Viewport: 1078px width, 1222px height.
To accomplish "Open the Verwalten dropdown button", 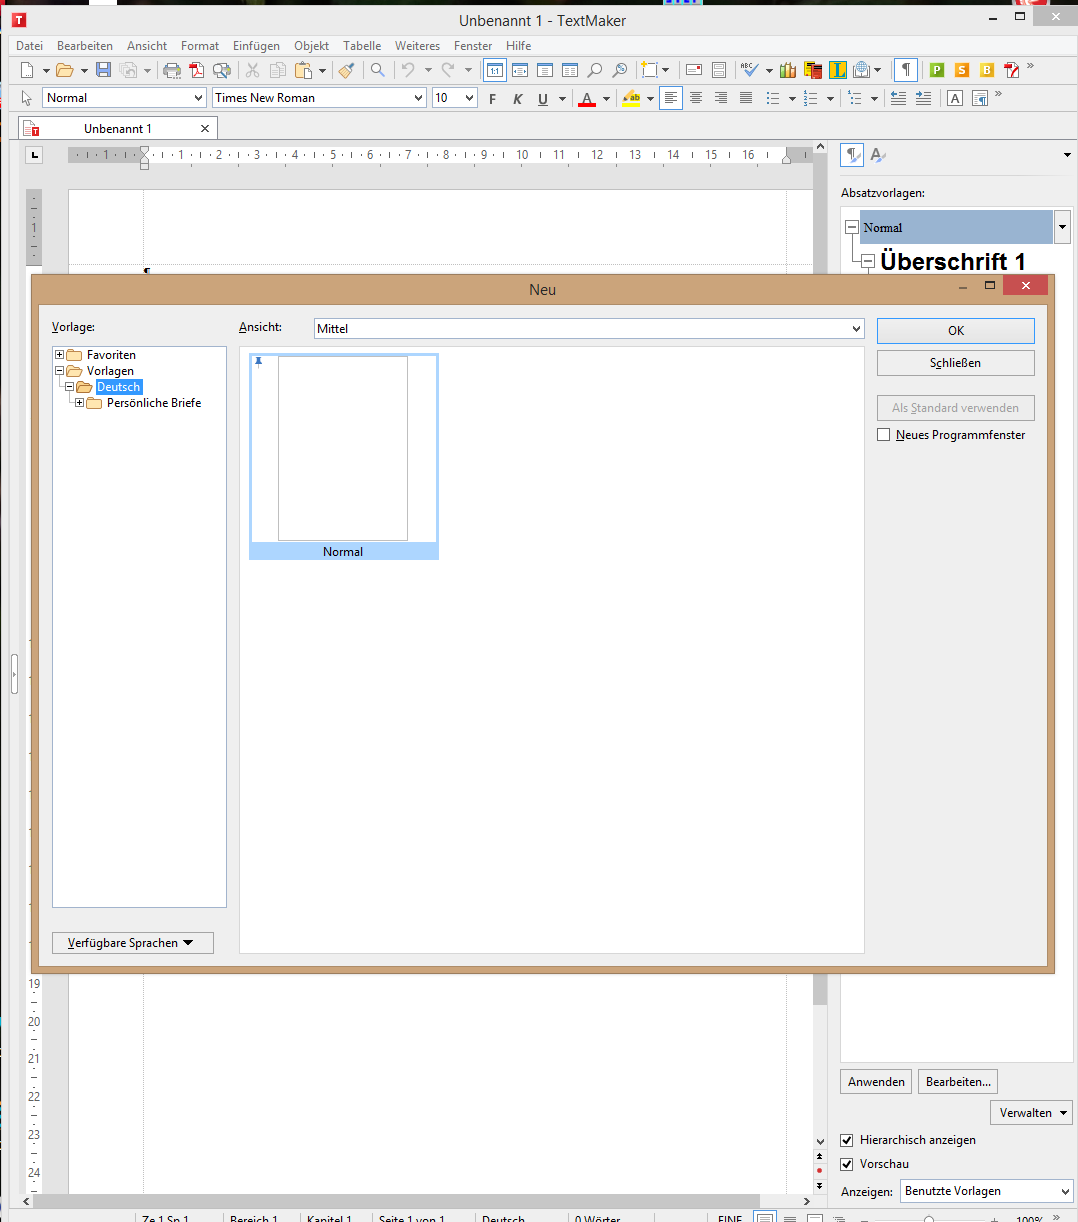I will [1032, 1113].
